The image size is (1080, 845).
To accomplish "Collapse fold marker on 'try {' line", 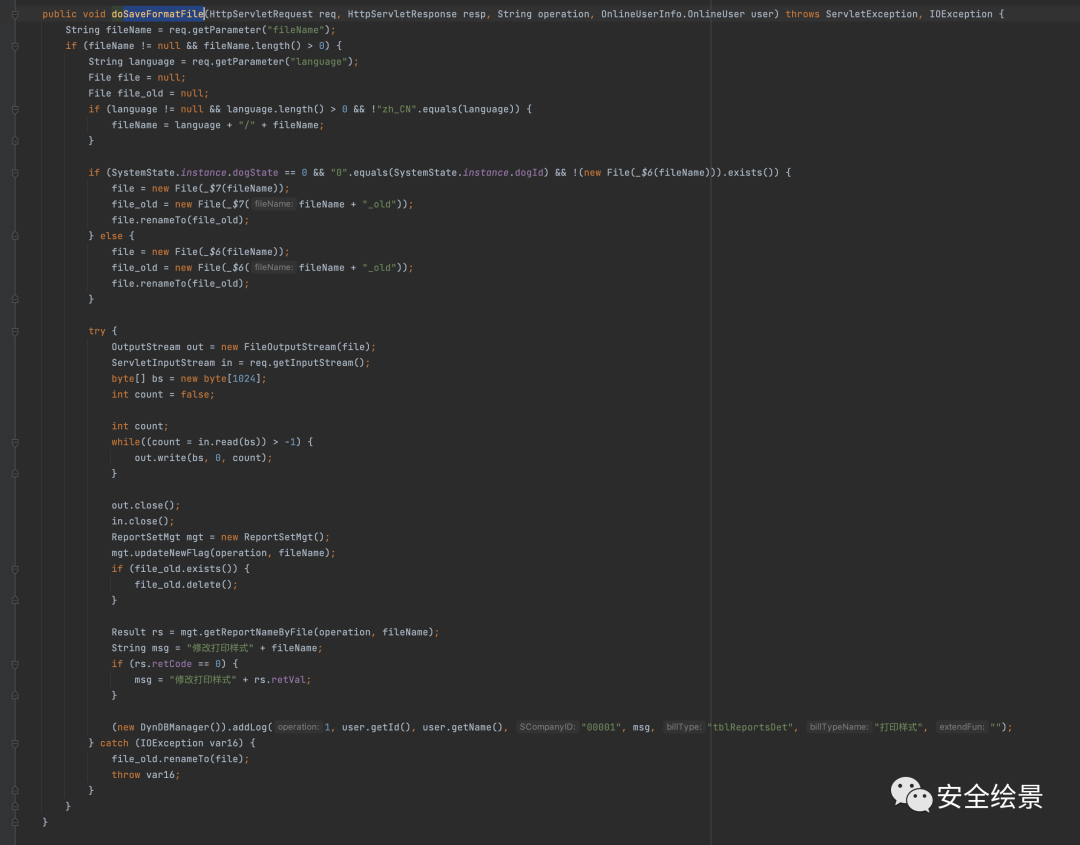I will click(15, 331).
